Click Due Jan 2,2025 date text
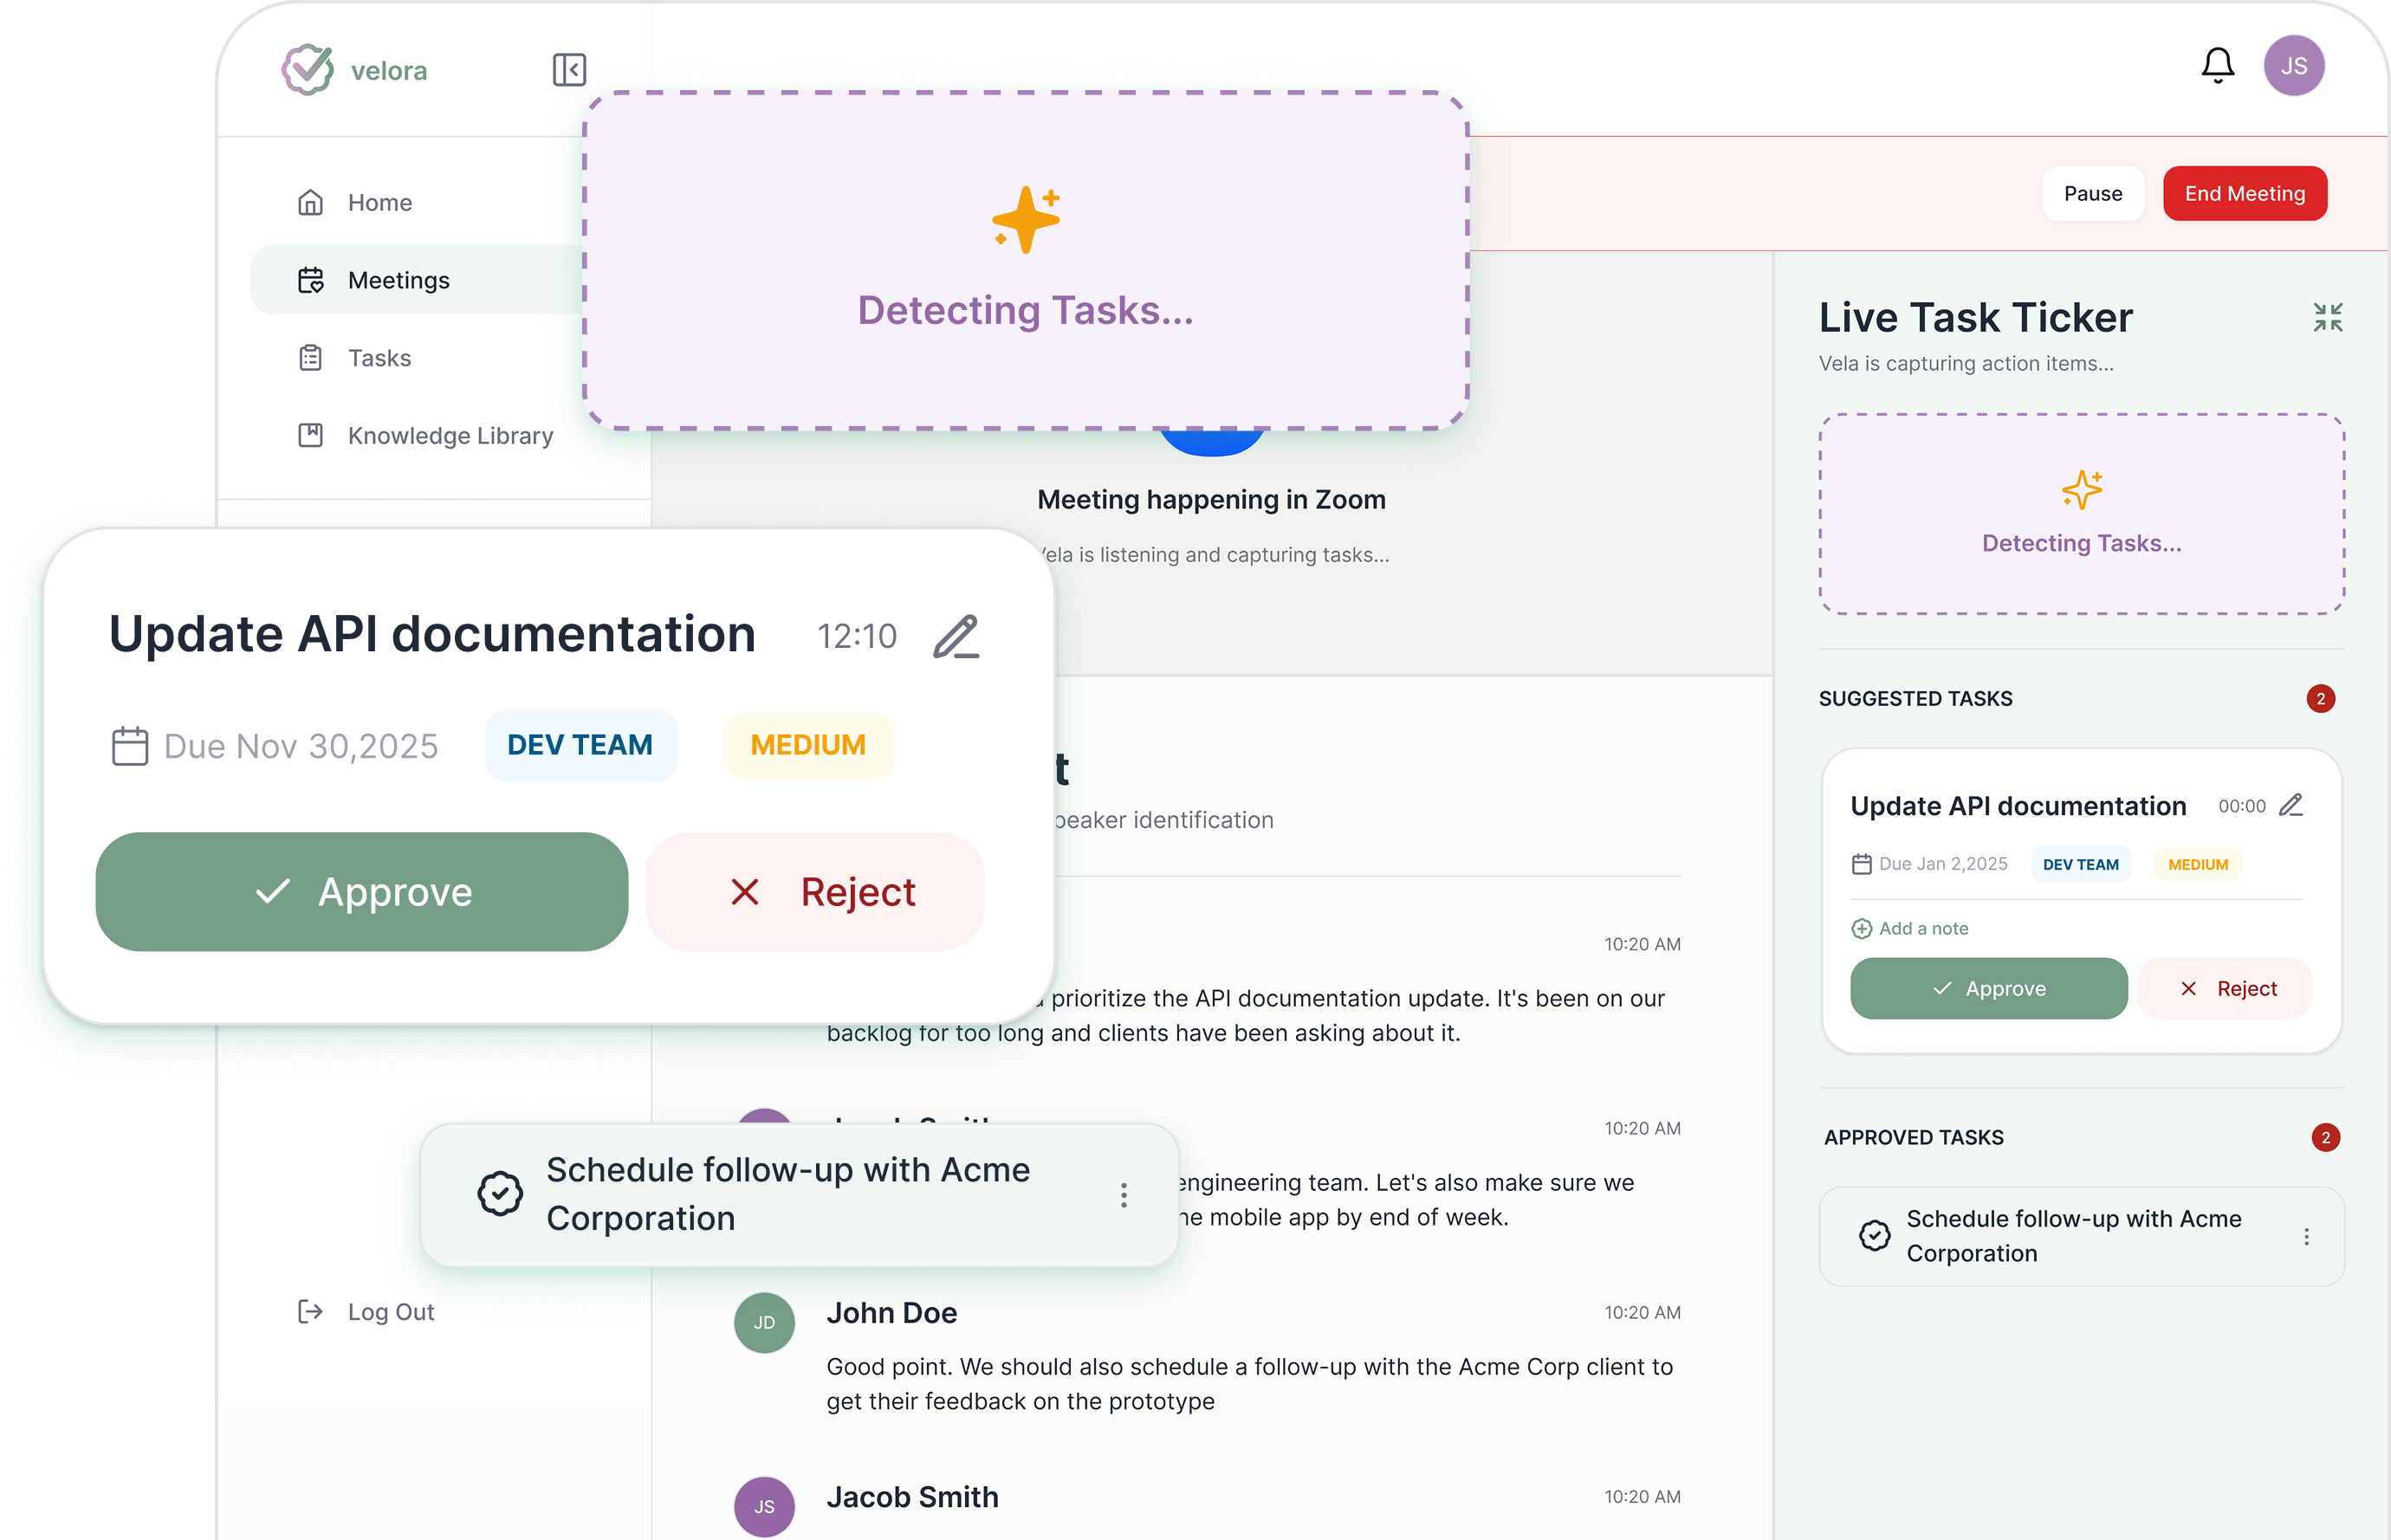 1943,865
